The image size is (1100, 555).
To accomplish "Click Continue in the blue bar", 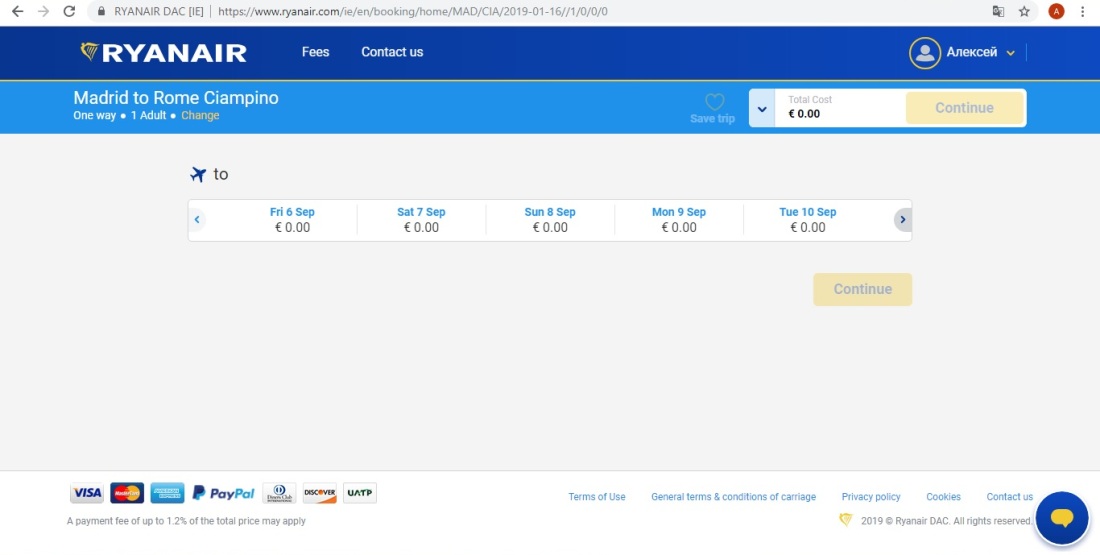I will pos(965,108).
